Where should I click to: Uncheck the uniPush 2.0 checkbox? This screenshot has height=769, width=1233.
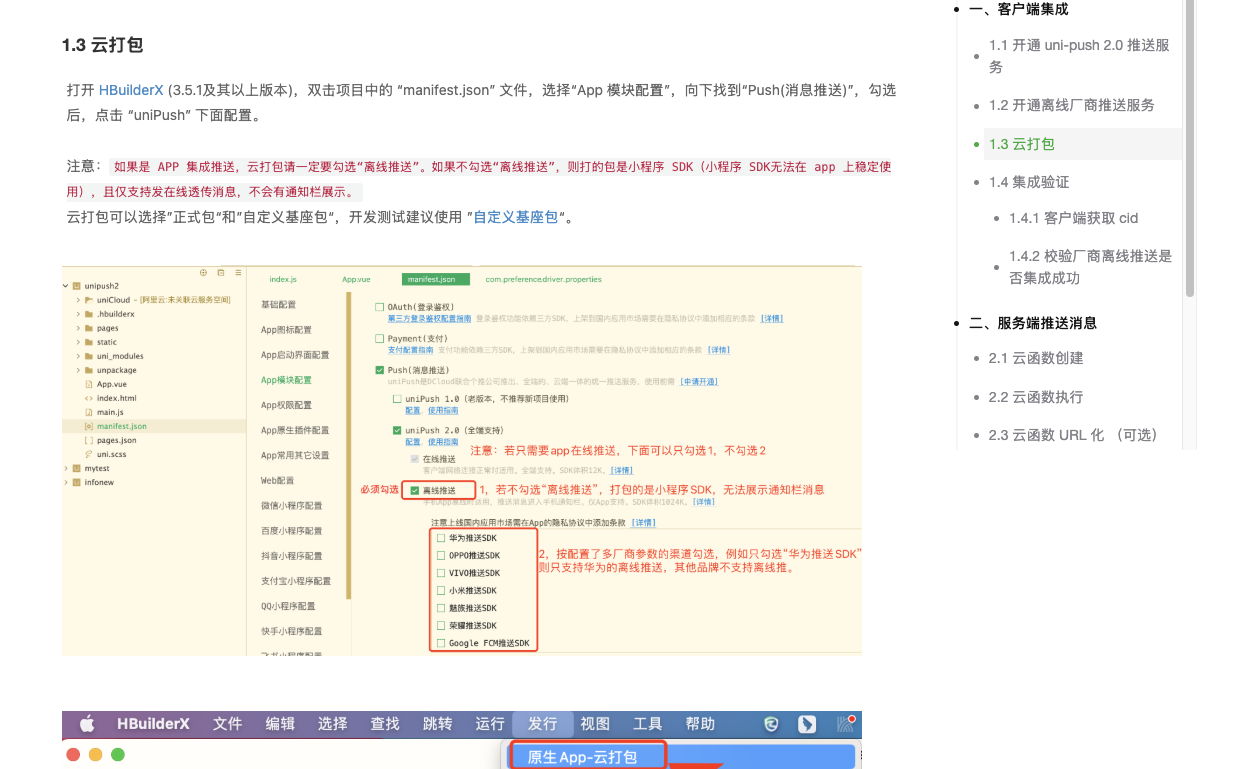point(397,431)
